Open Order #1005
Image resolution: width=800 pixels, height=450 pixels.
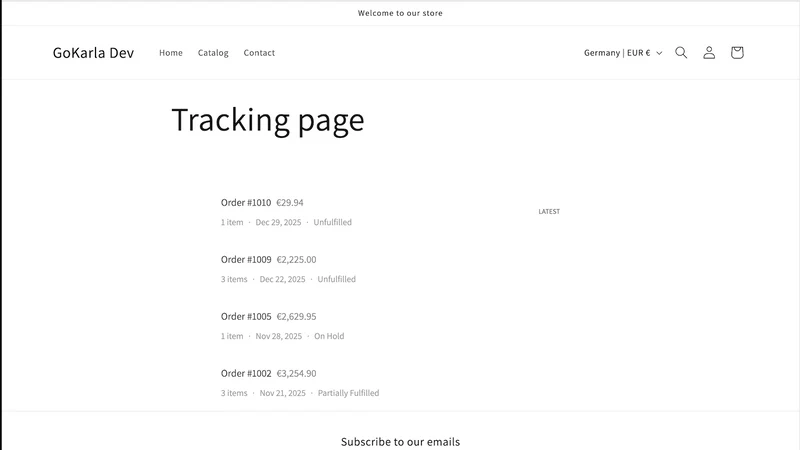click(x=246, y=316)
